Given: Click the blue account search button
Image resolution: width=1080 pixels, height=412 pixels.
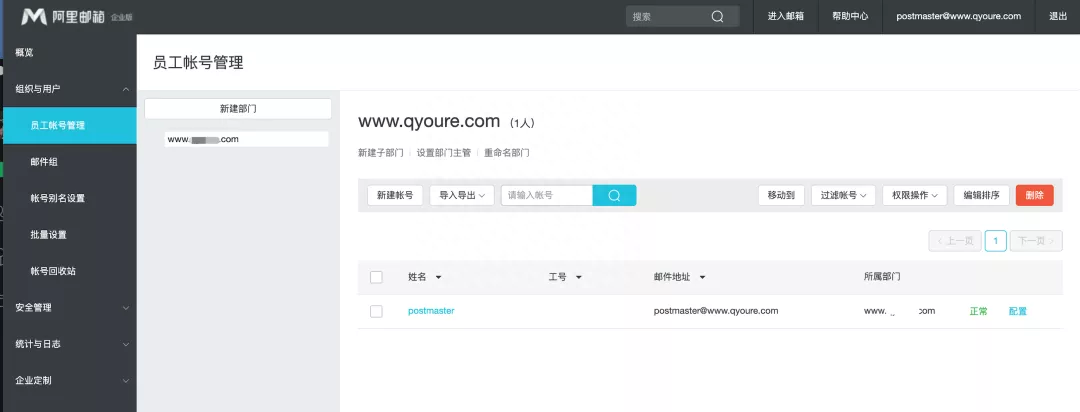Looking at the screenshot, I should tap(614, 195).
